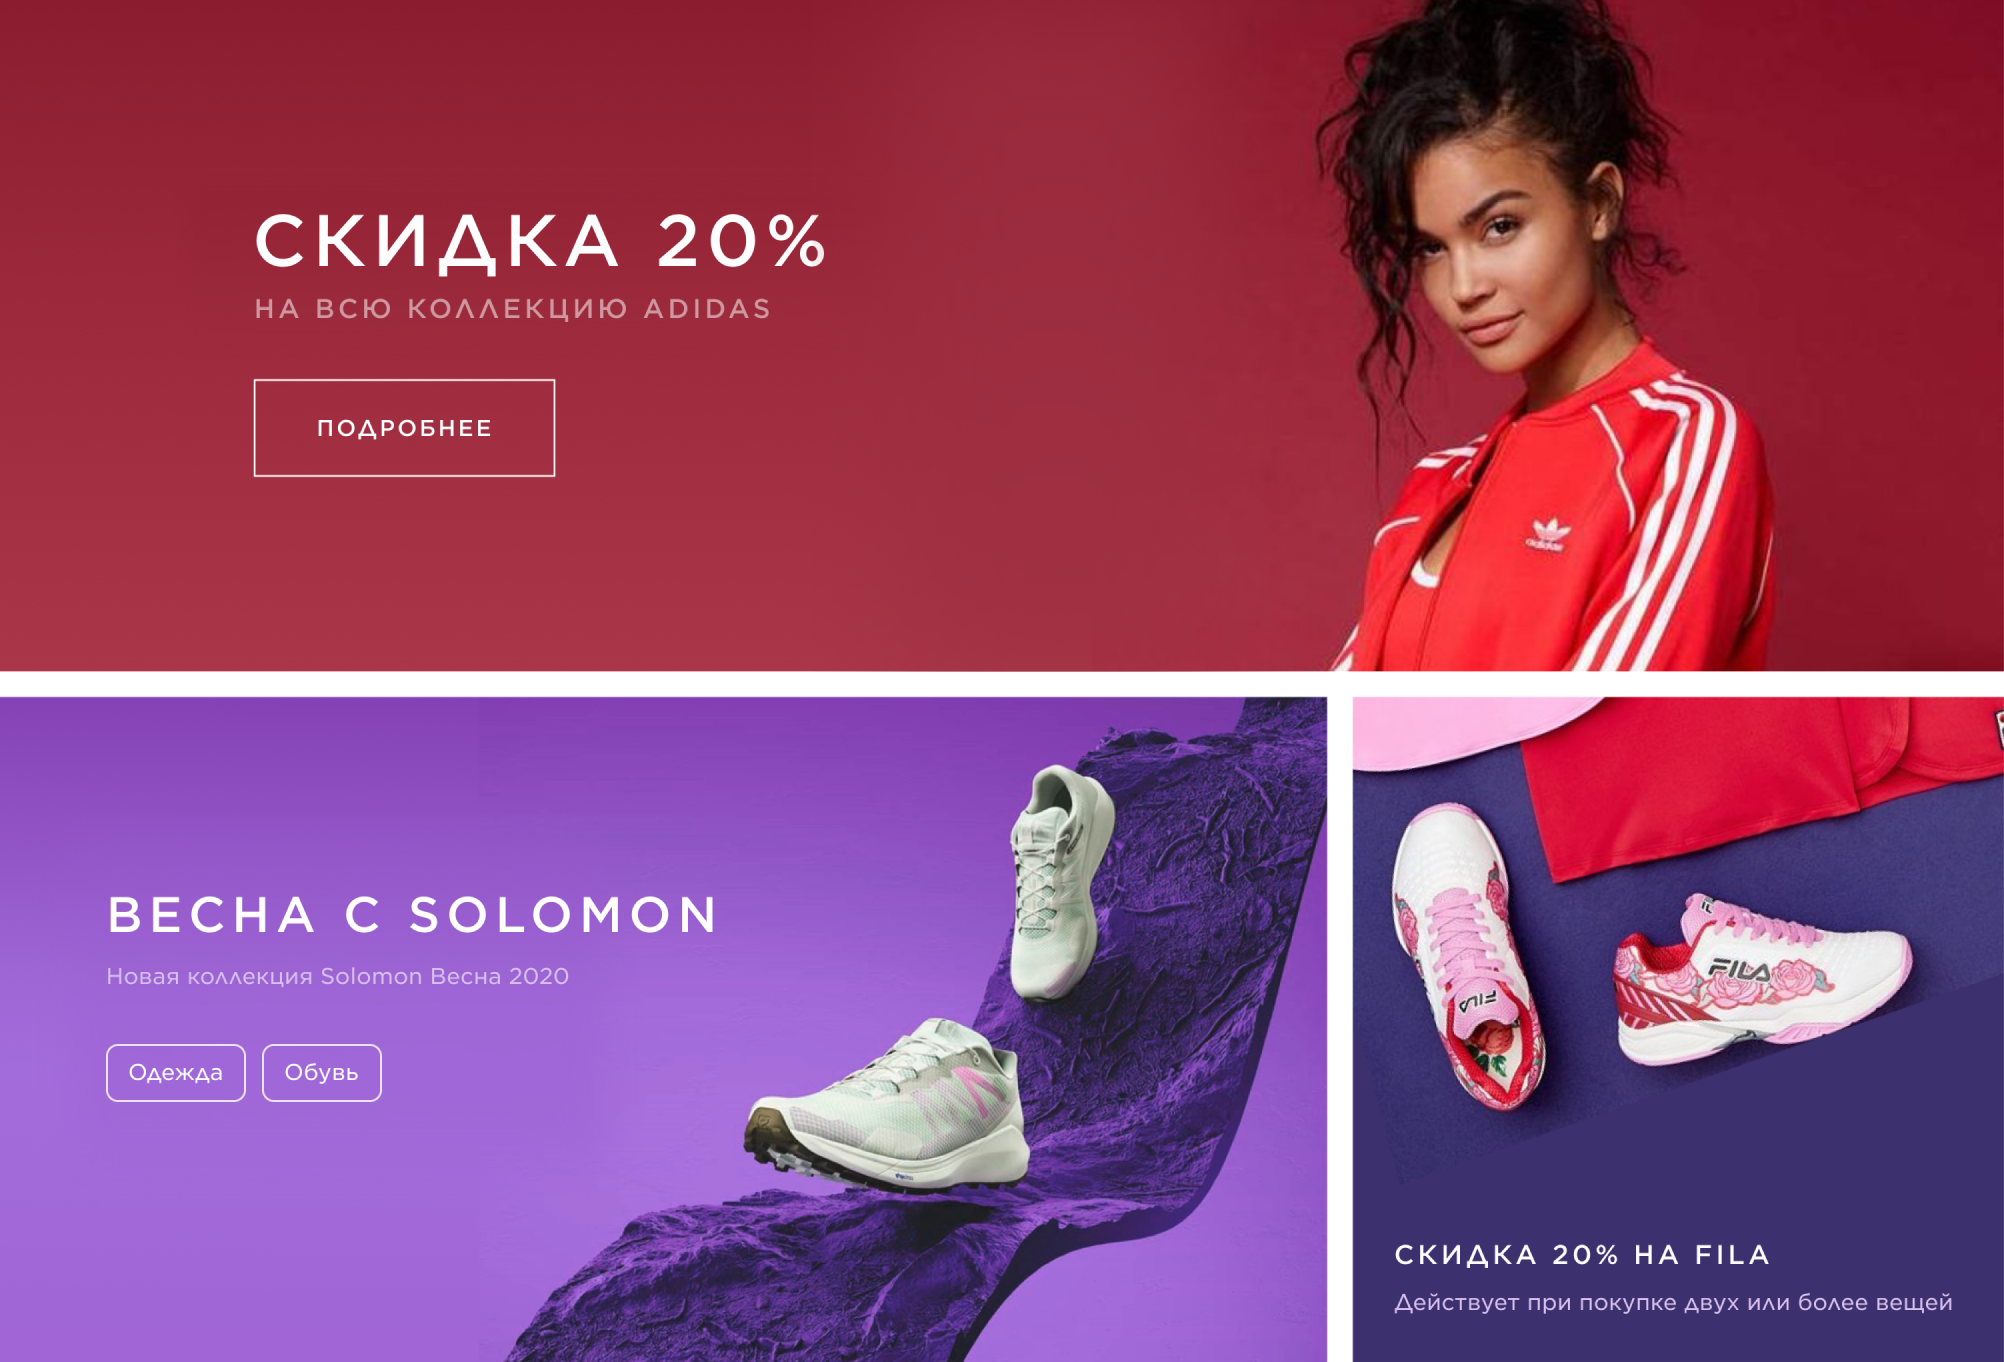
Task: Click the ВЕСНА С SOLOMON heading
Action: (413, 914)
